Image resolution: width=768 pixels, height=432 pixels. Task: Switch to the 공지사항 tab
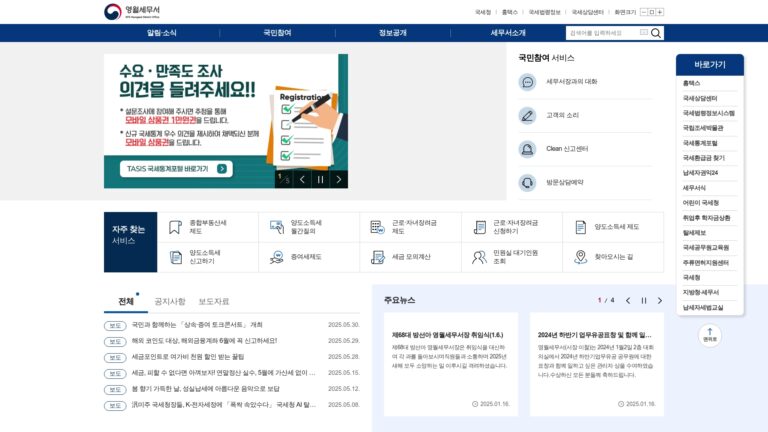(x=169, y=301)
